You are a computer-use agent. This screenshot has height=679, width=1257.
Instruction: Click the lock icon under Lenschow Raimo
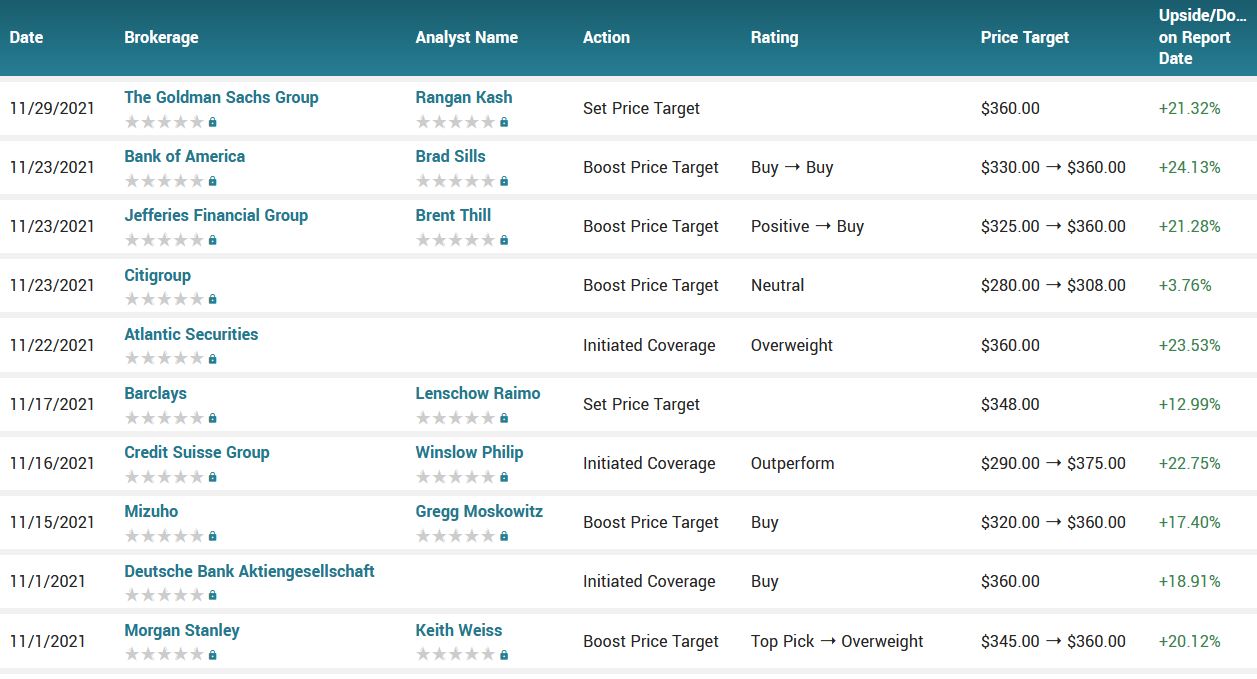point(504,418)
